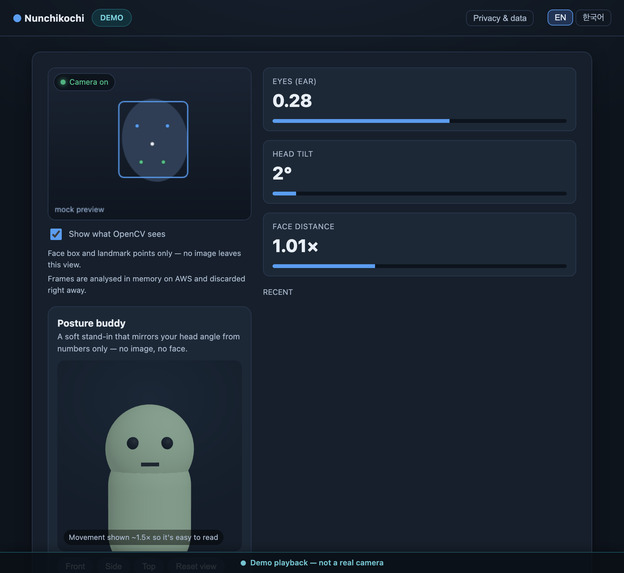Click the 0.28 EAR value
The height and width of the screenshot is (573, 624).
[x=292, y=101]
